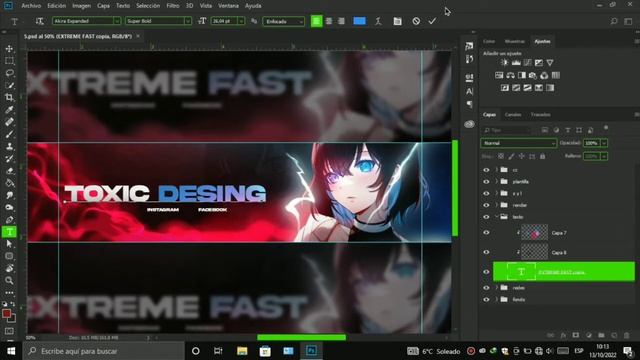Add a Curves adjustment
Image resolution: width=640 pixels, height=360 pixels.
527,62
